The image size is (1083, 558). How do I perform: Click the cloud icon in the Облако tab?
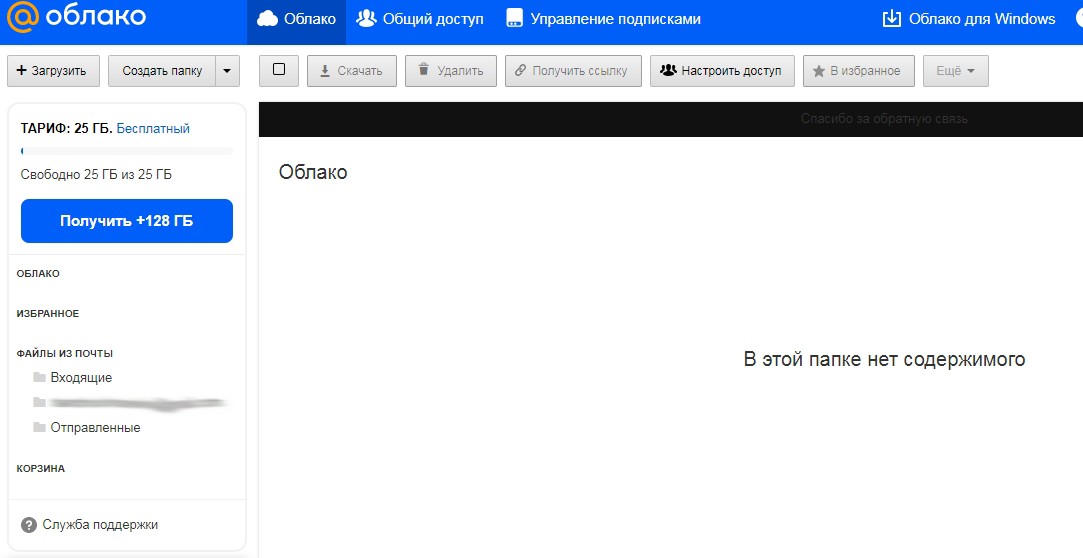click(267, 19)
